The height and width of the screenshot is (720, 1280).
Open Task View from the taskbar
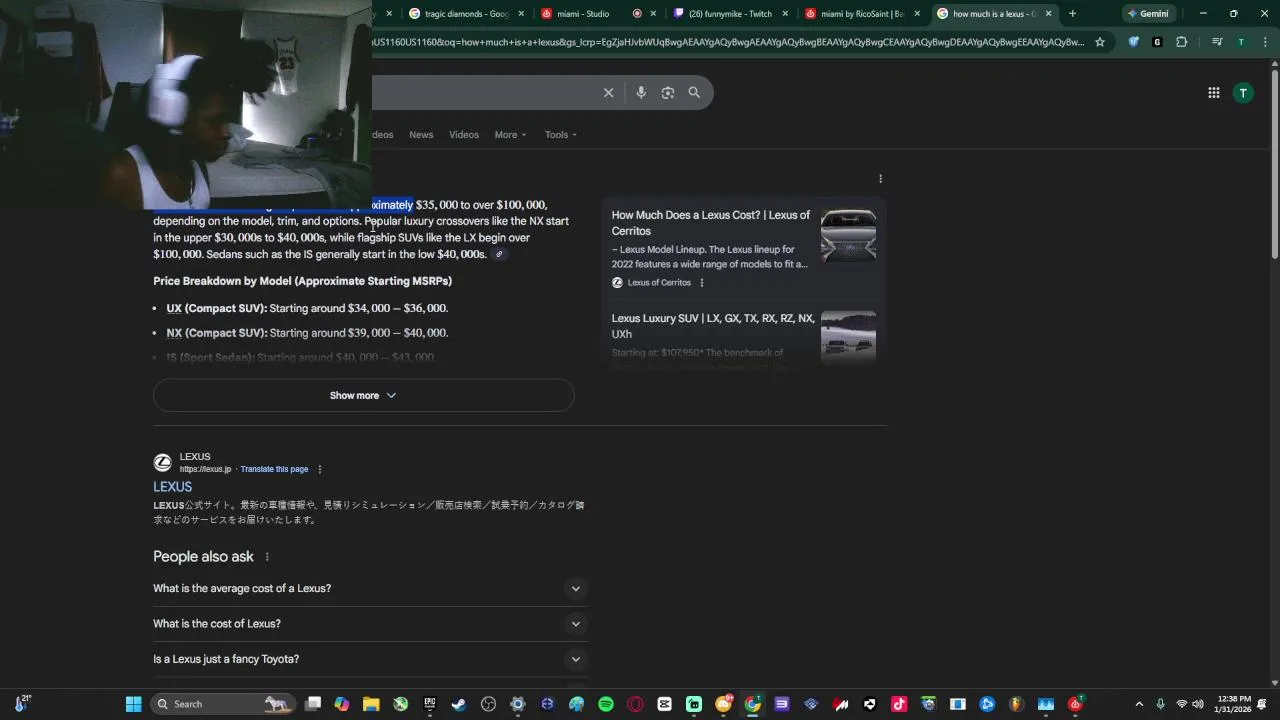313,704
